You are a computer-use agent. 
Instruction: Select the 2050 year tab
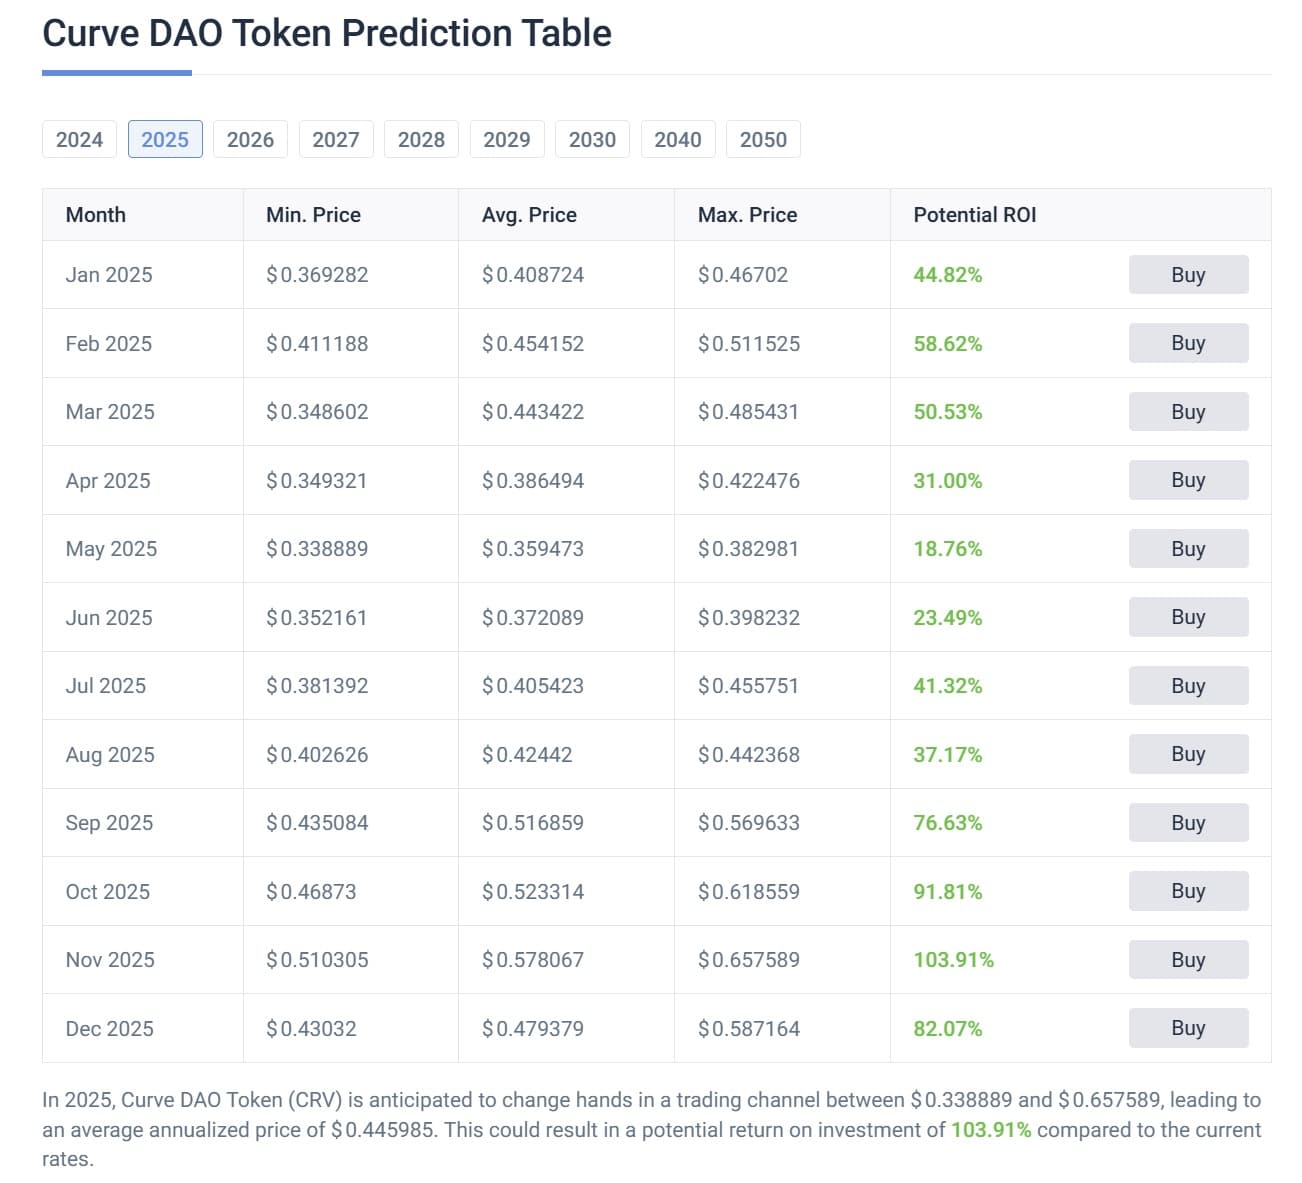click(x=763, y=139)
